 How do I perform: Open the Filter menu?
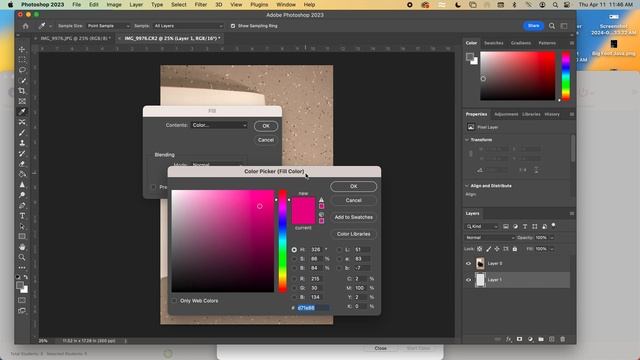[200, 4]
